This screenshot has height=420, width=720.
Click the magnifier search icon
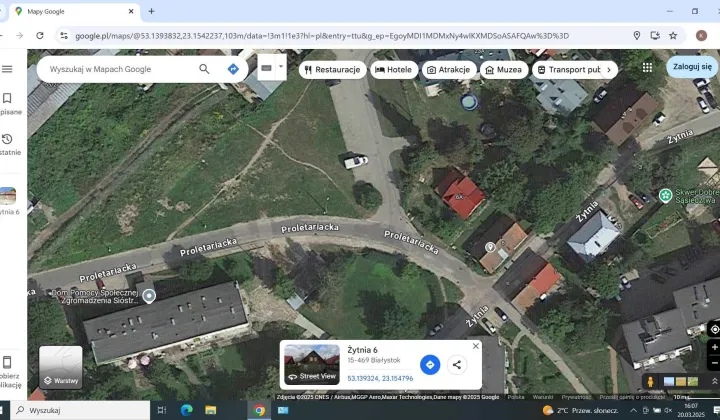pyautogui.click(x=204, y=69)
